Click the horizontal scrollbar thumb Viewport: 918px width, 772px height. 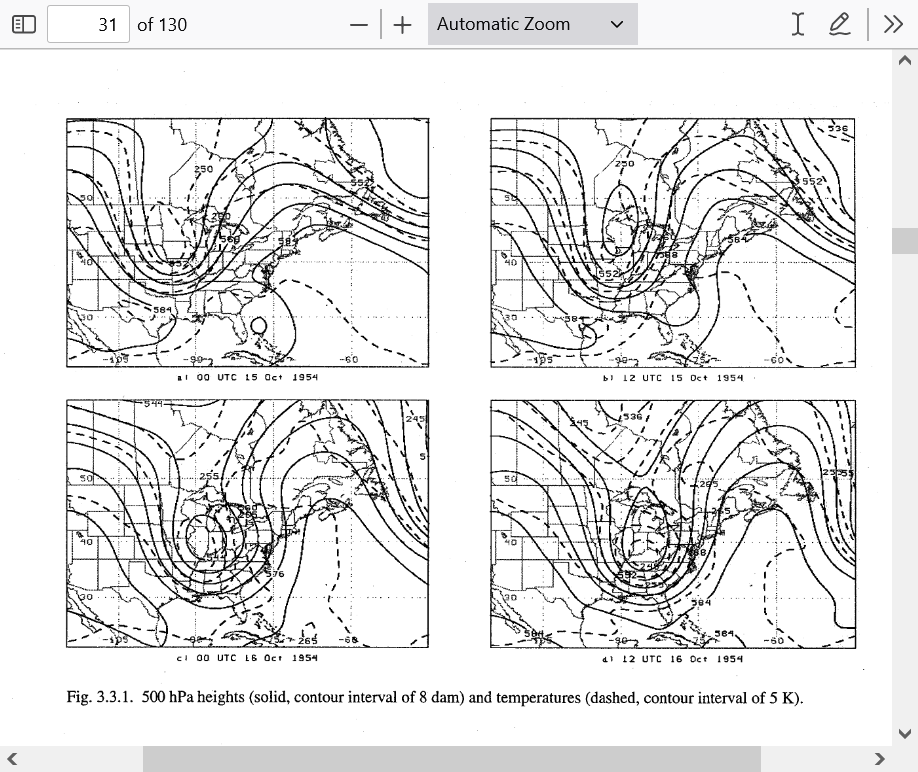coord(451,759)
